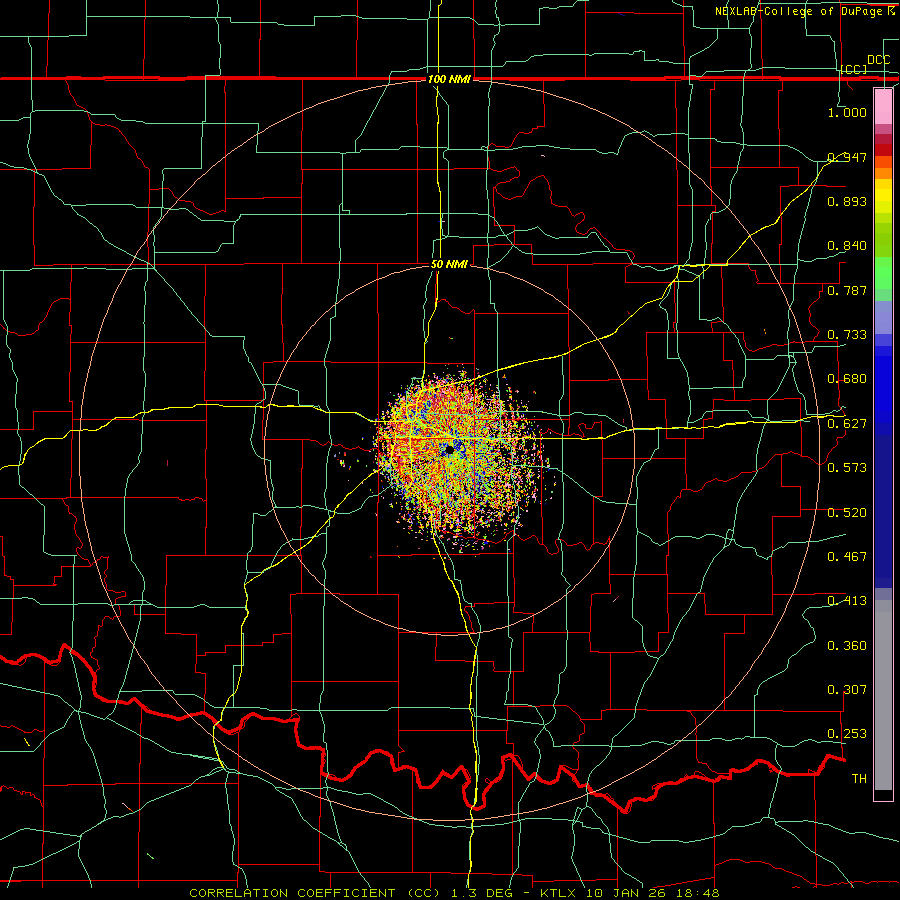
Task: Select the 0.787 legend value
Action: (x=847, y=290)
